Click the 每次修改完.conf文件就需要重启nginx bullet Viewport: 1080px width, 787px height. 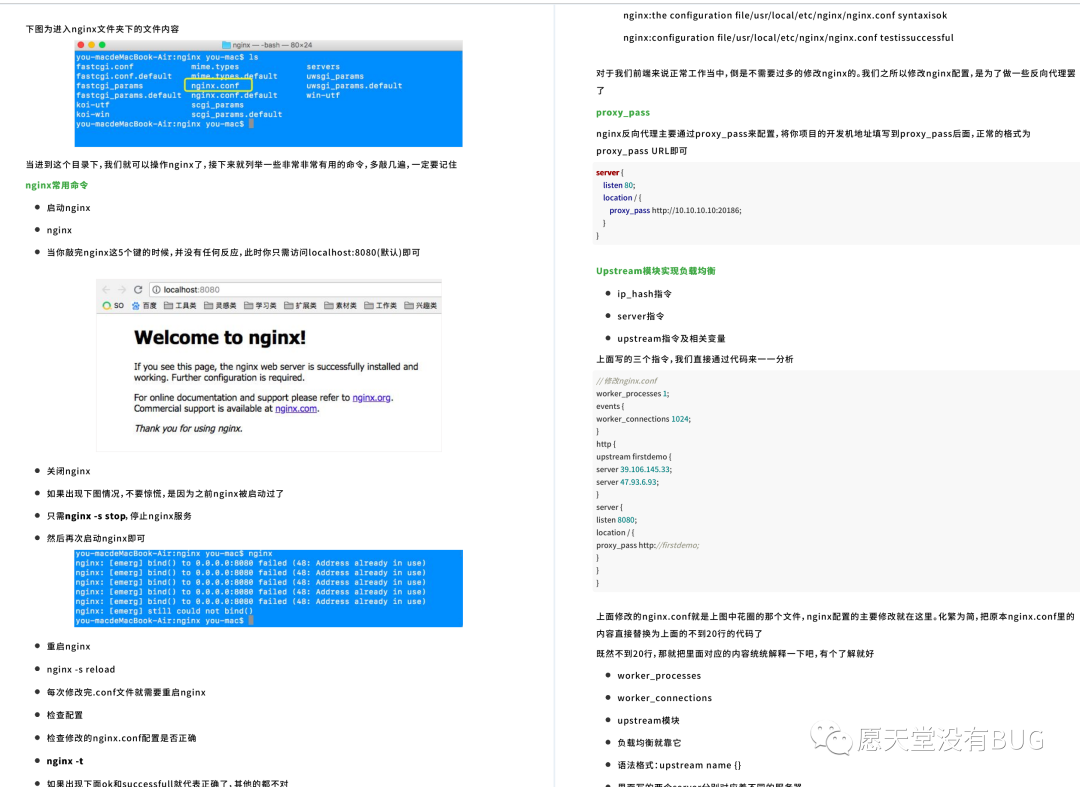(126, 693)
